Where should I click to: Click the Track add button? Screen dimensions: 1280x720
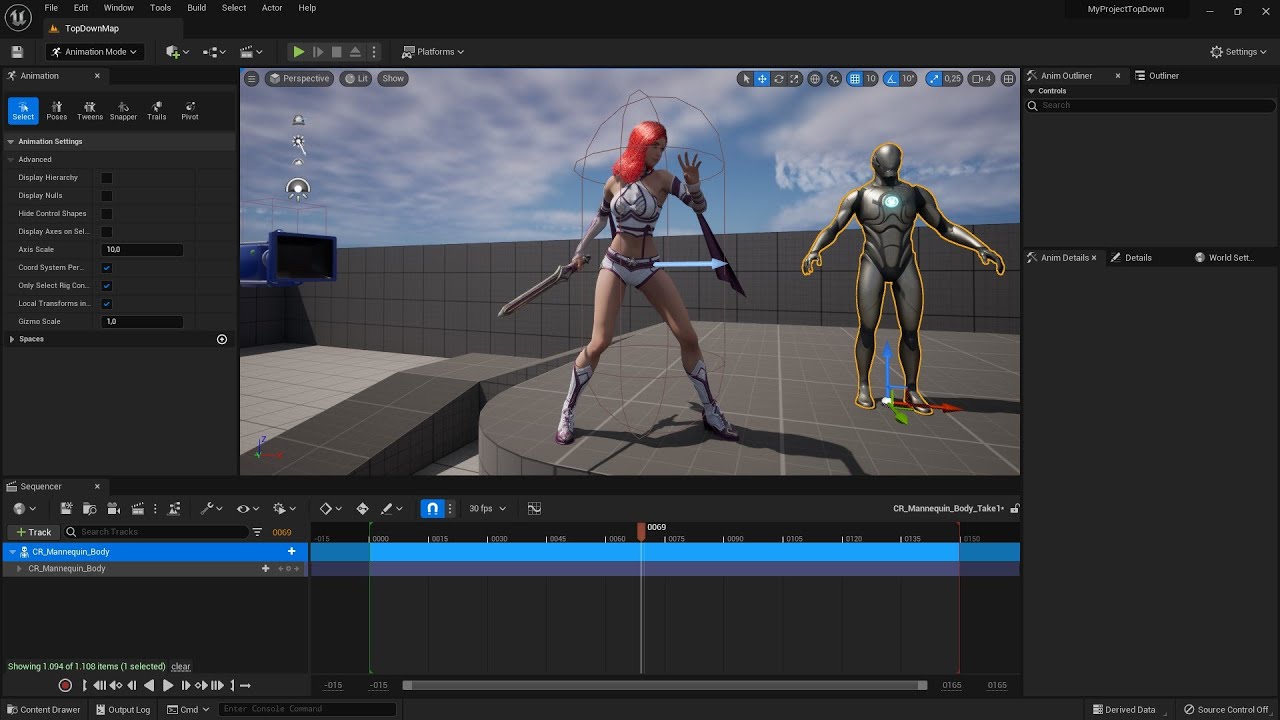[x=33, y=532]
